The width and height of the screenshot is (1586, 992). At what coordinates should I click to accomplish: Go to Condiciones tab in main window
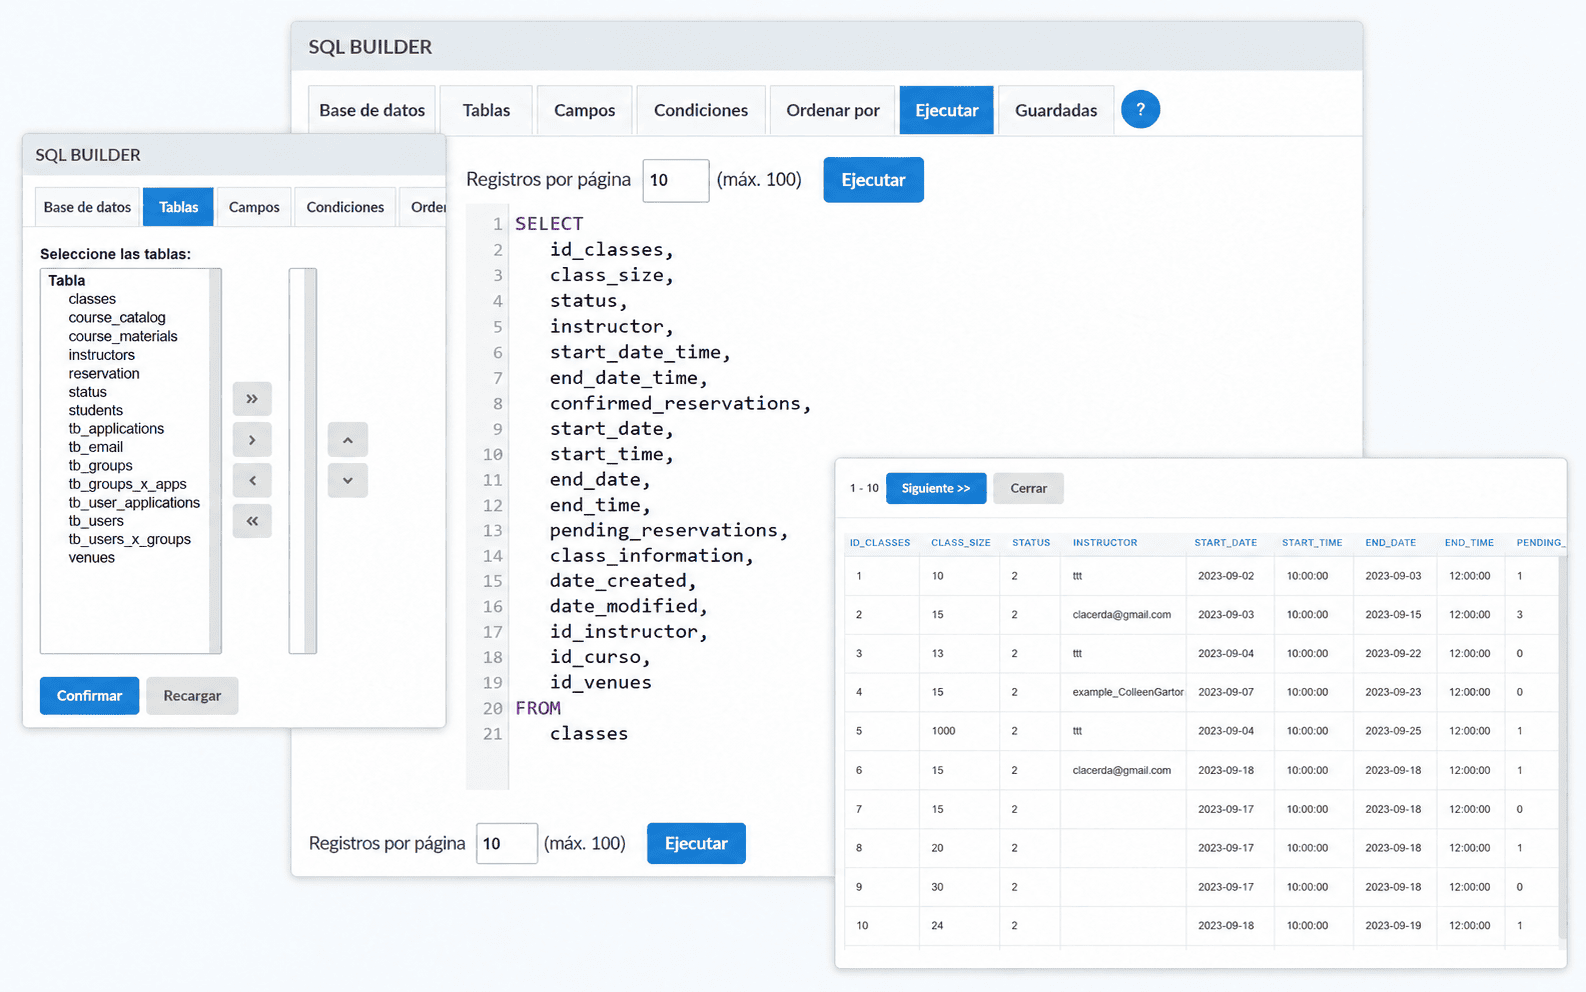pyautogui.click(x=701, y=110)
